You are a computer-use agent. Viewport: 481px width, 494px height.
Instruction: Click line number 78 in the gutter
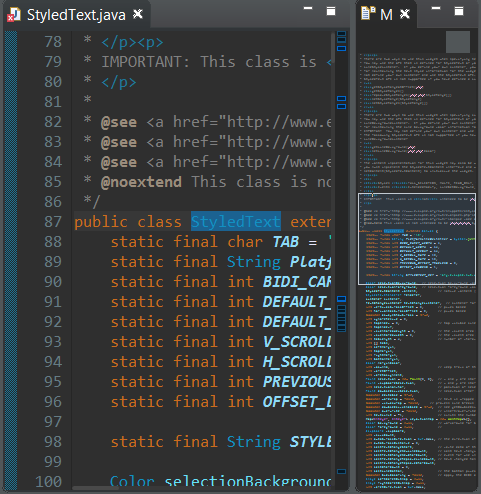tap(53, 42)
